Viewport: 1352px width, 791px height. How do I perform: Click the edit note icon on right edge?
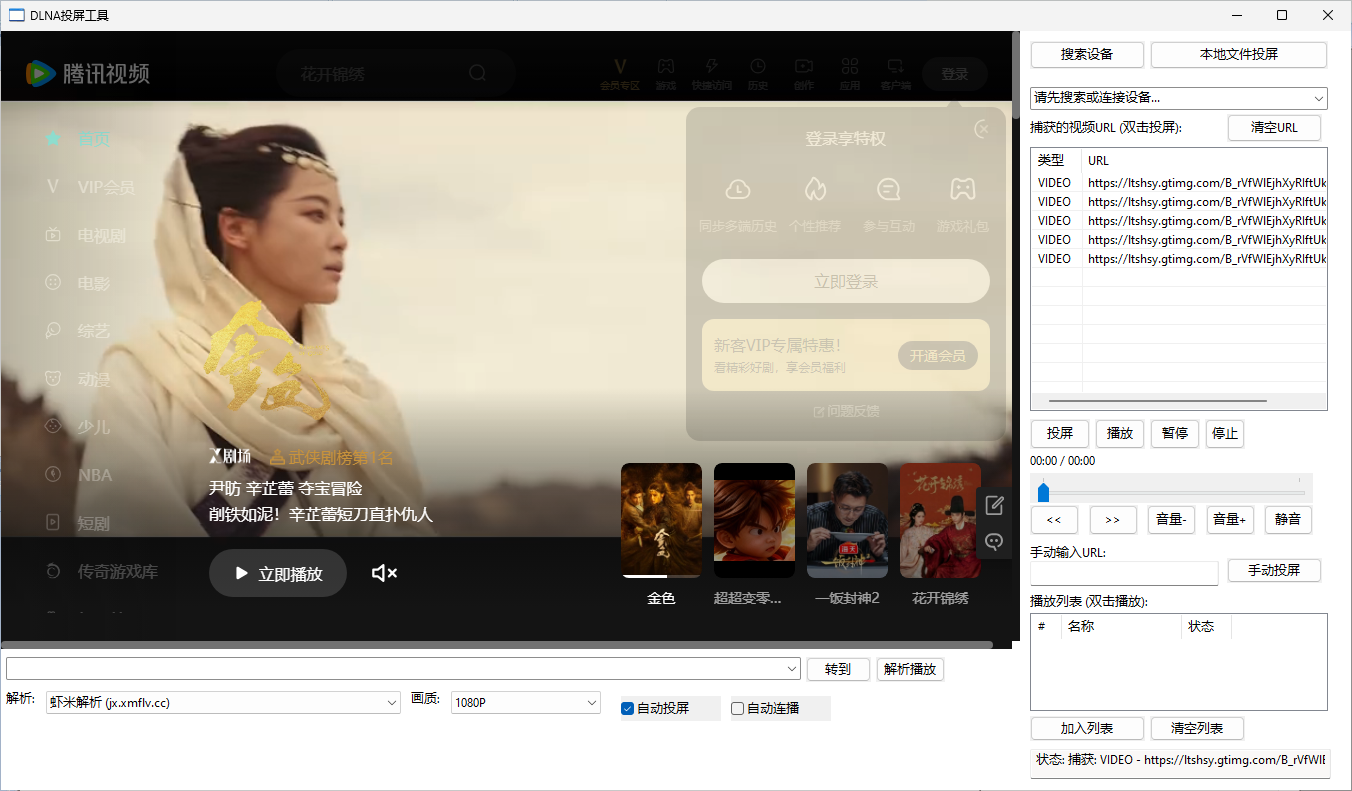pyautogui.click(x=994, y=506)
